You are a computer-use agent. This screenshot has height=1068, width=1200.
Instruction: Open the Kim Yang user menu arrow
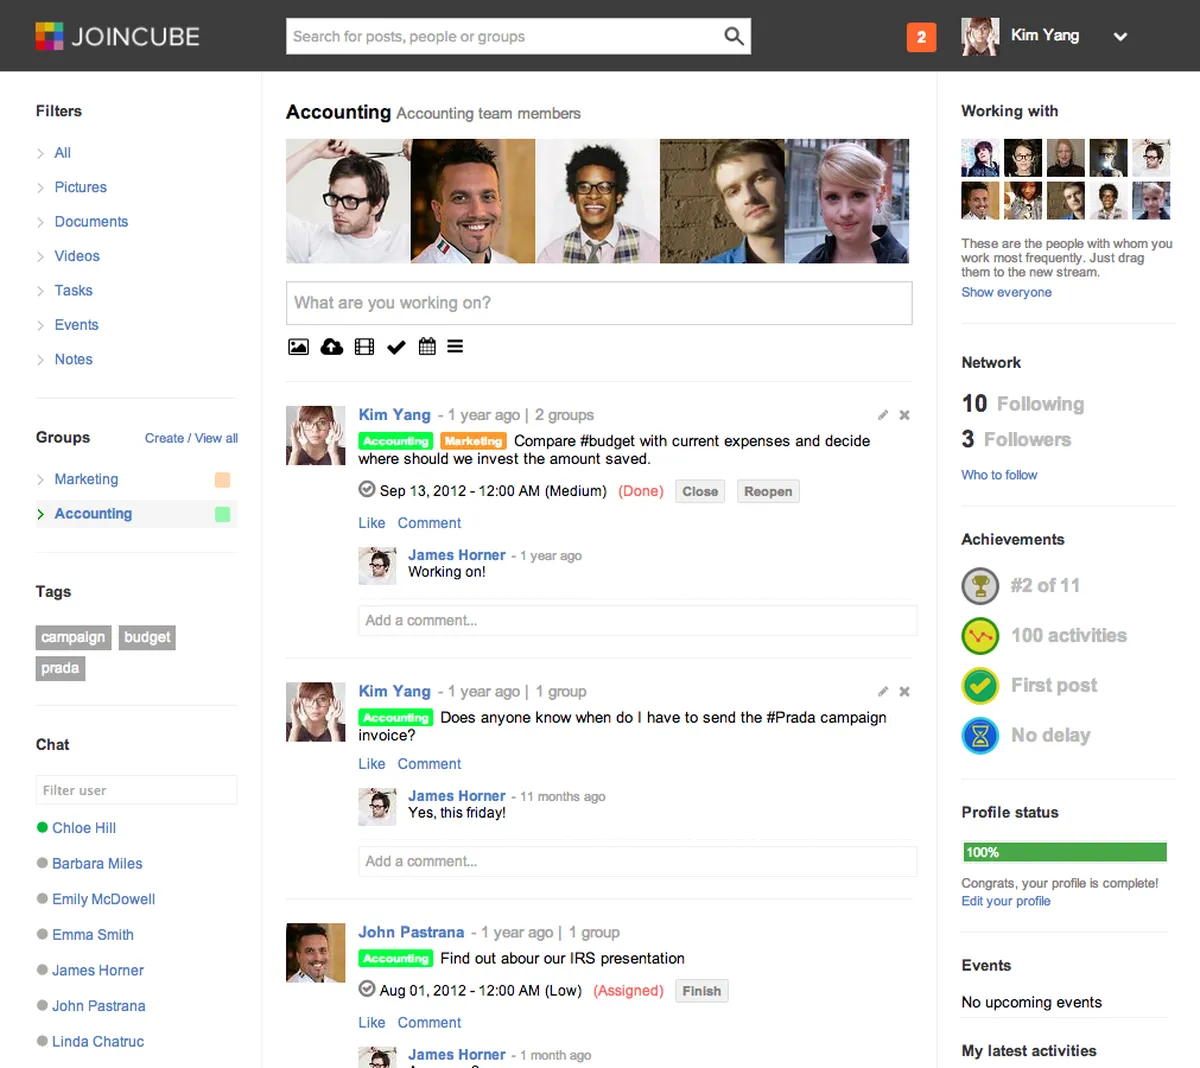point(1120,36)
